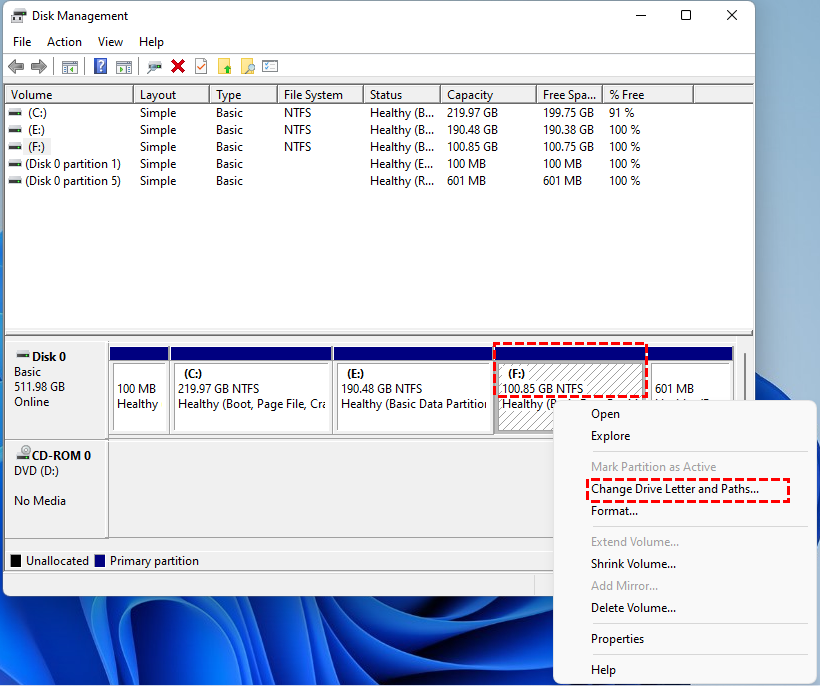
Task: Select Shrink Volume from context menu
Action: [633, 564]
